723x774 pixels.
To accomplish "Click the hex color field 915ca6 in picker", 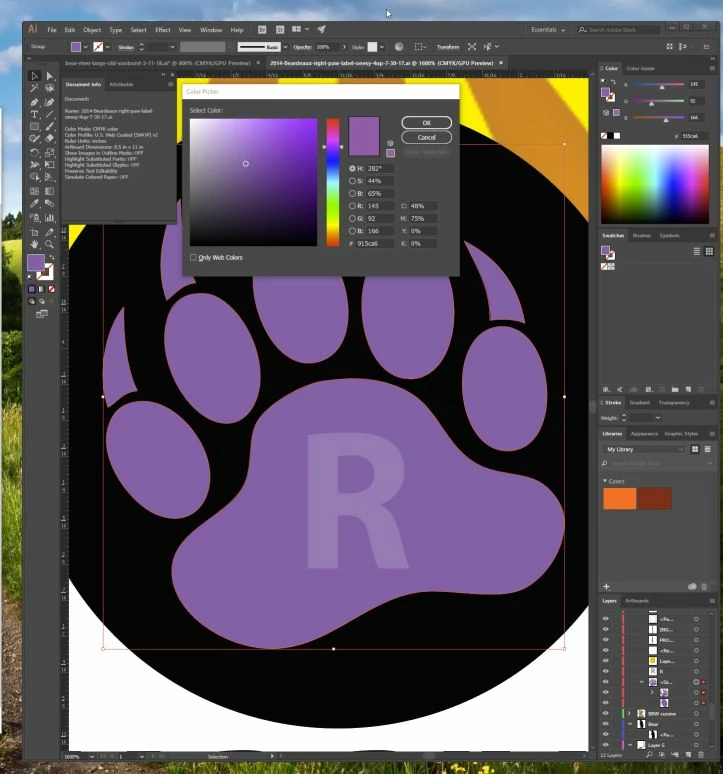I will pos(375,243).
